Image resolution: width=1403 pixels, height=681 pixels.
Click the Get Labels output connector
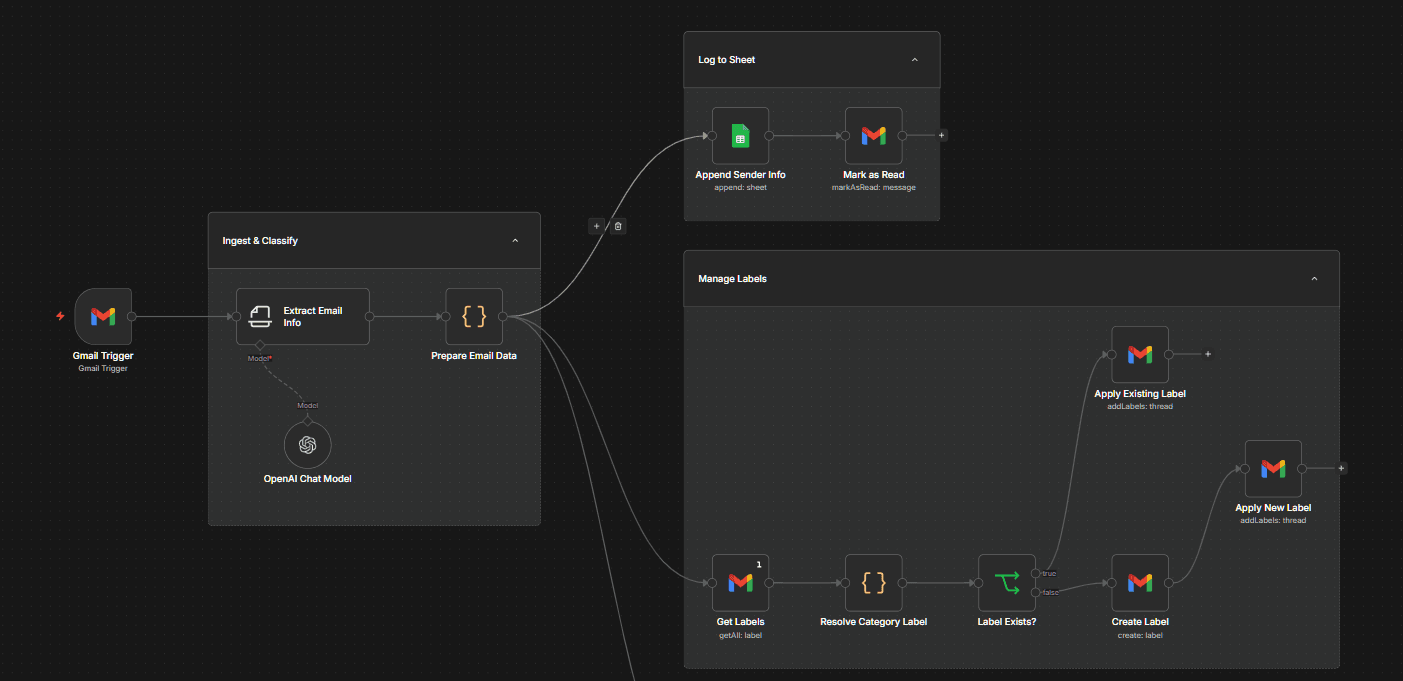[x=769, y=582]
